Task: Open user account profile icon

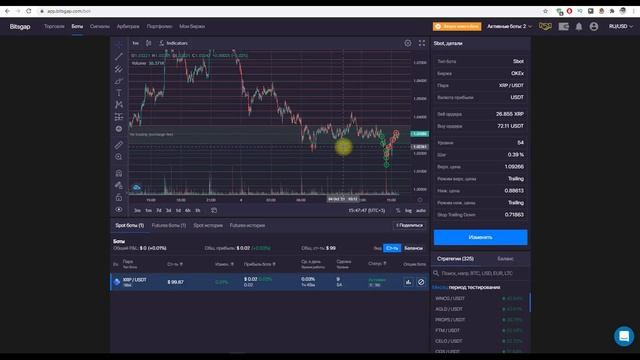Action: [x=594, y=27]
